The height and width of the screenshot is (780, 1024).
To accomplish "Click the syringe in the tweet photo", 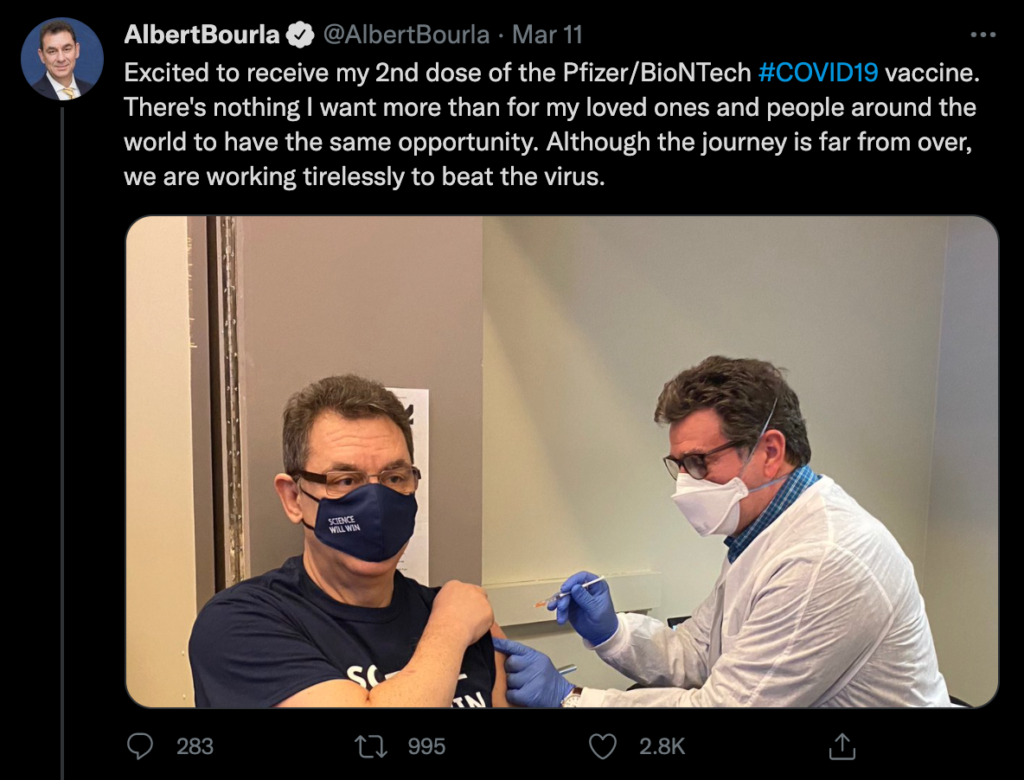I will [569, 591].
